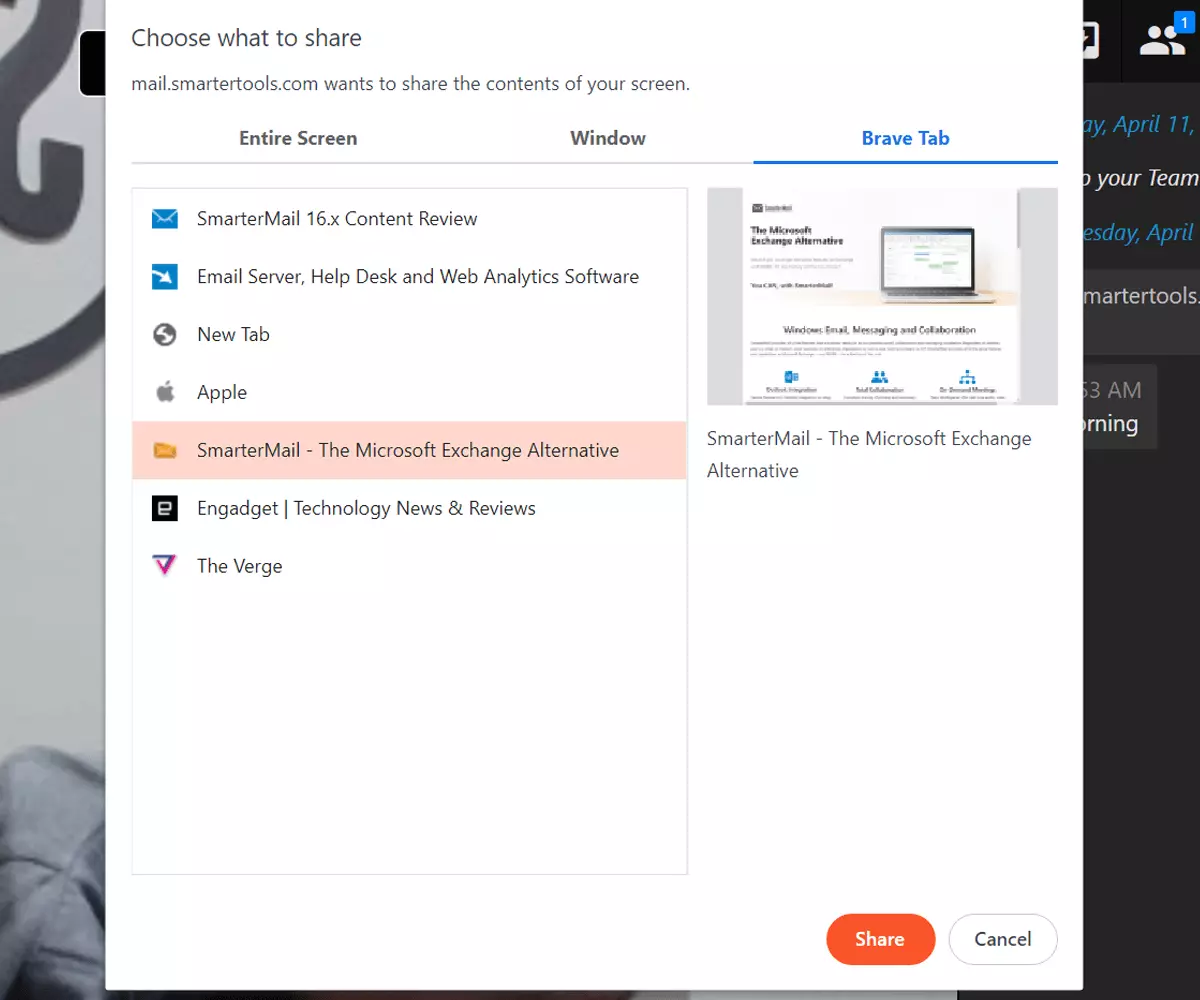Screen dimensions: 1200x1000
Task: Open the participants icon with badge 1
Action: point(1163,38)
